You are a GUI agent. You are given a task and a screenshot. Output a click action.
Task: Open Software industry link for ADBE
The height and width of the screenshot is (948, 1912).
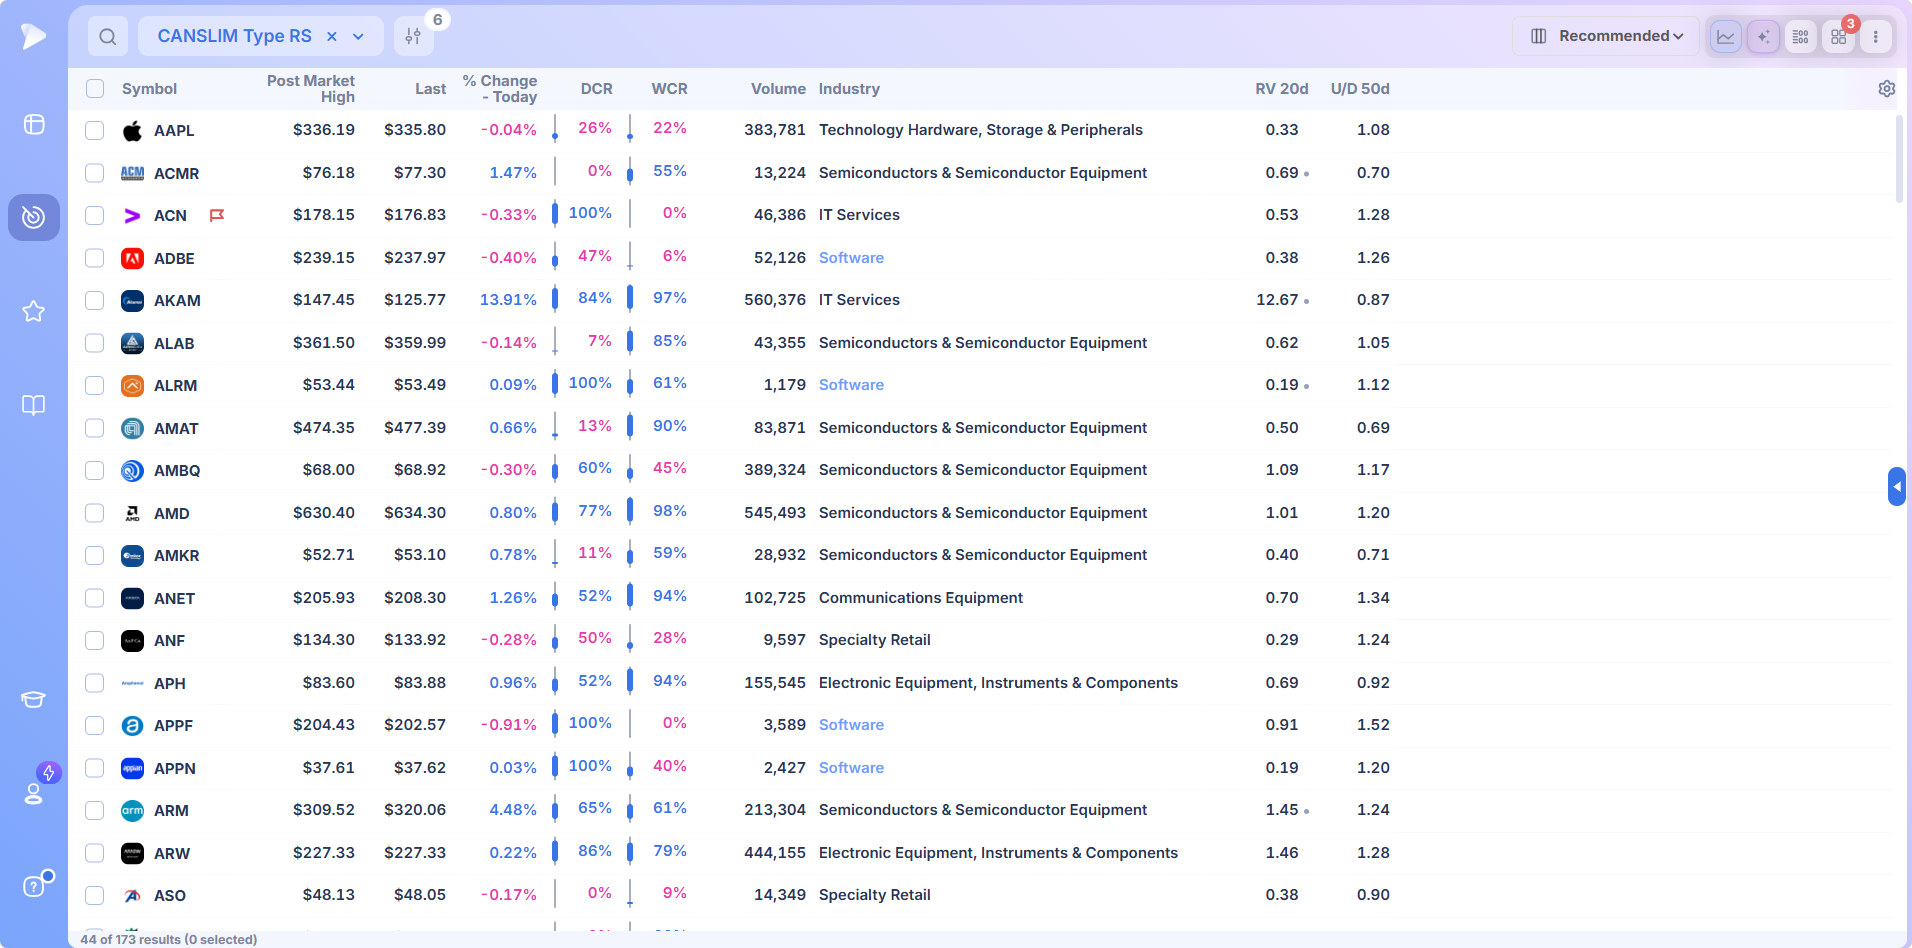(851, 258)
